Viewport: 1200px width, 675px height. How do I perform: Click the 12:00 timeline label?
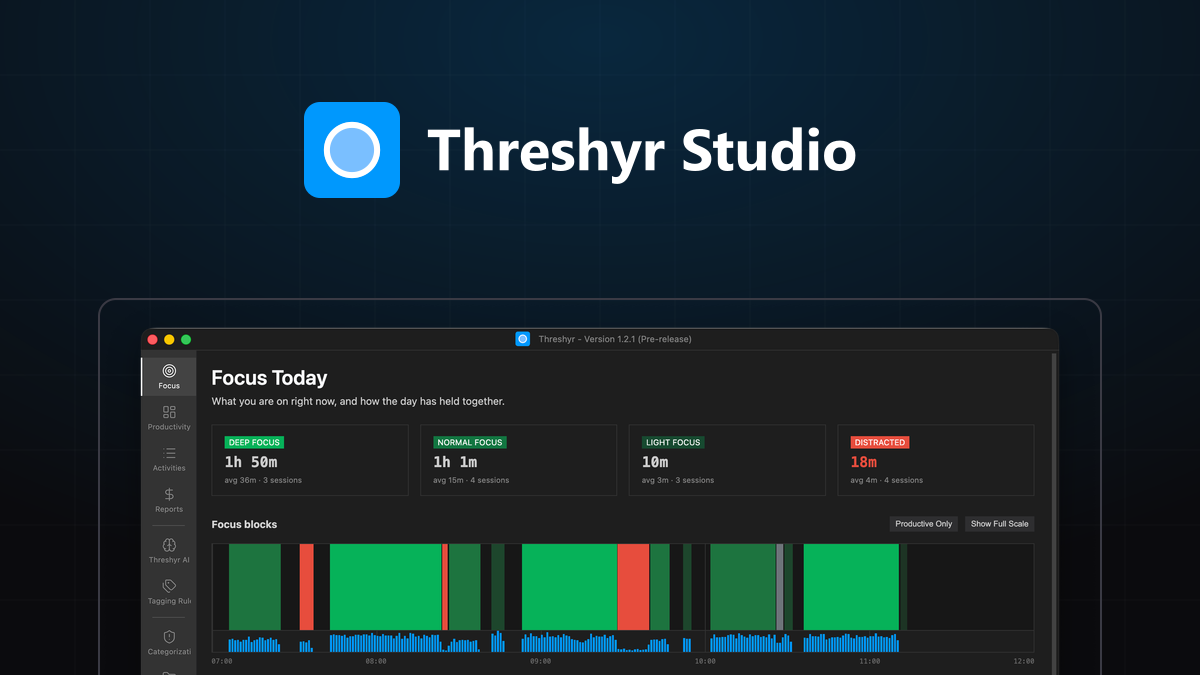tap(1023, 661)
